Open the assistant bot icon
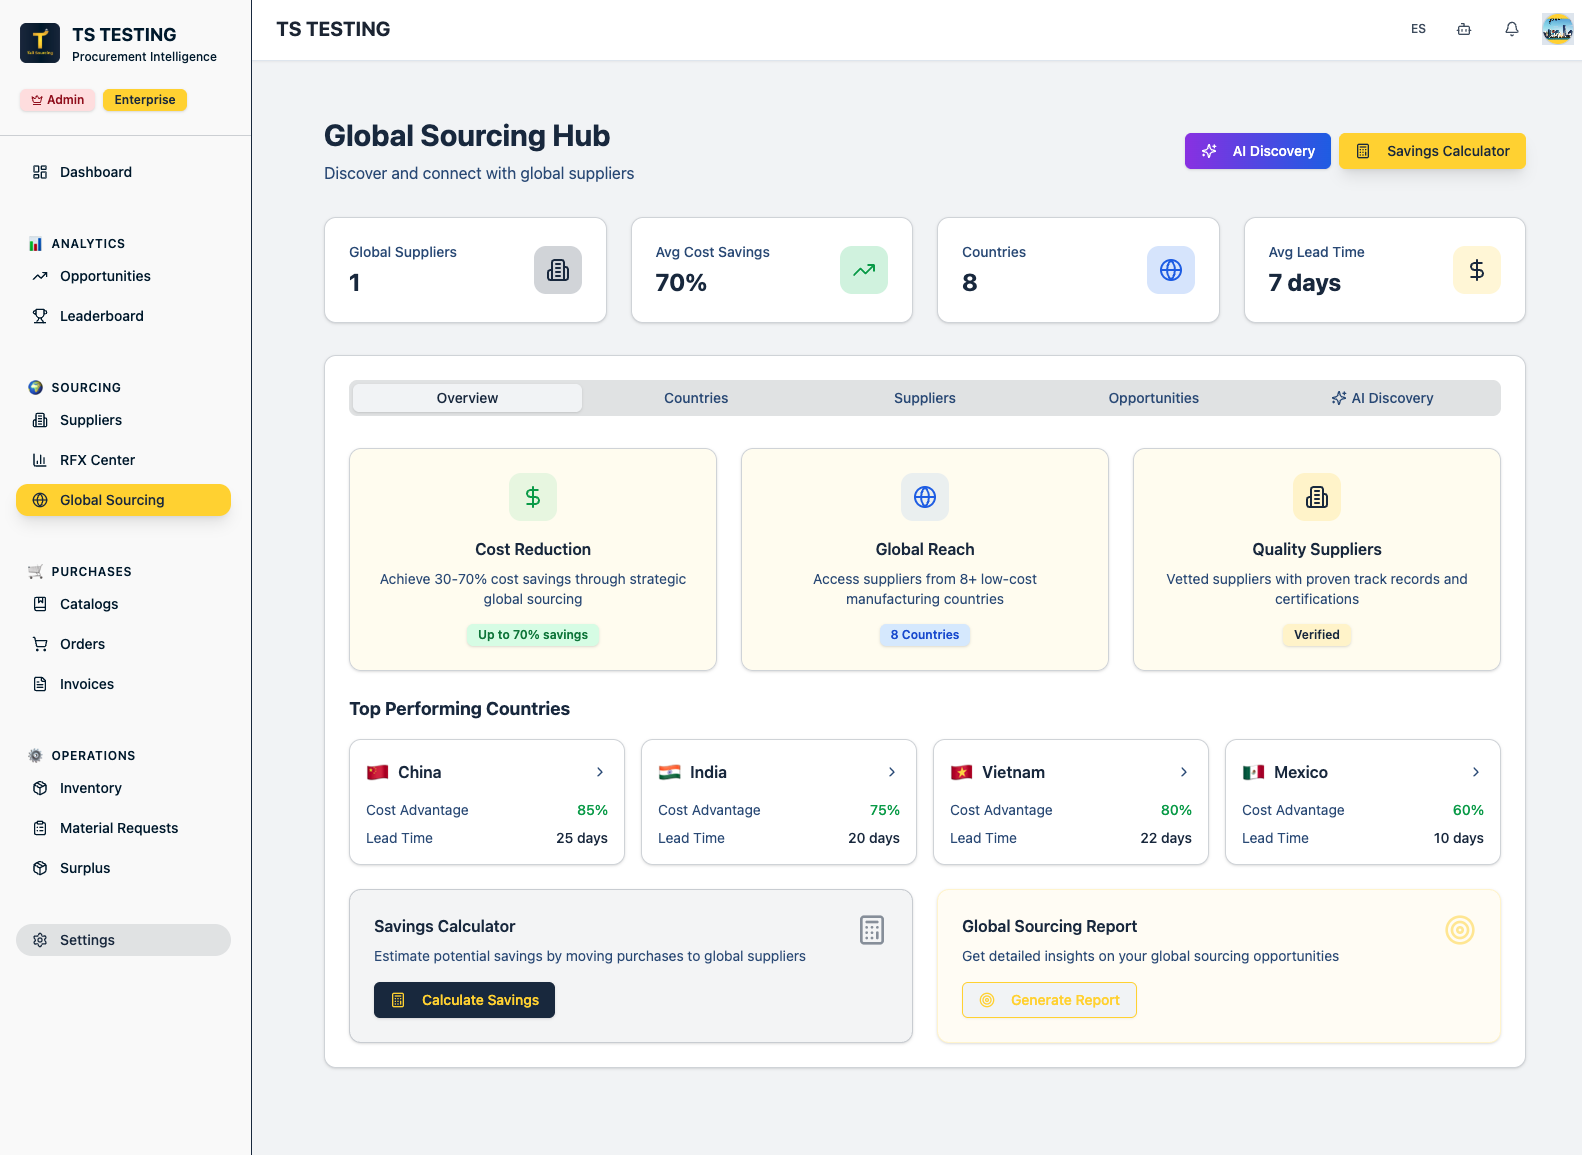The width and height of the screenshot is (1582, 1155). [x=1464, y=29]
